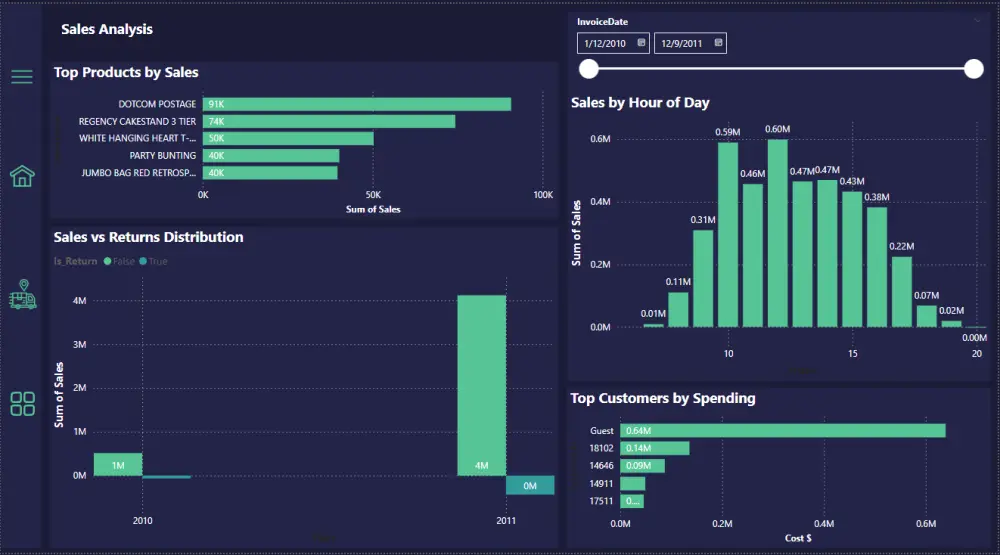The image size is (1000, 555).
Task: Click the Top Products by Sales heading
Action: click(126, 73)
